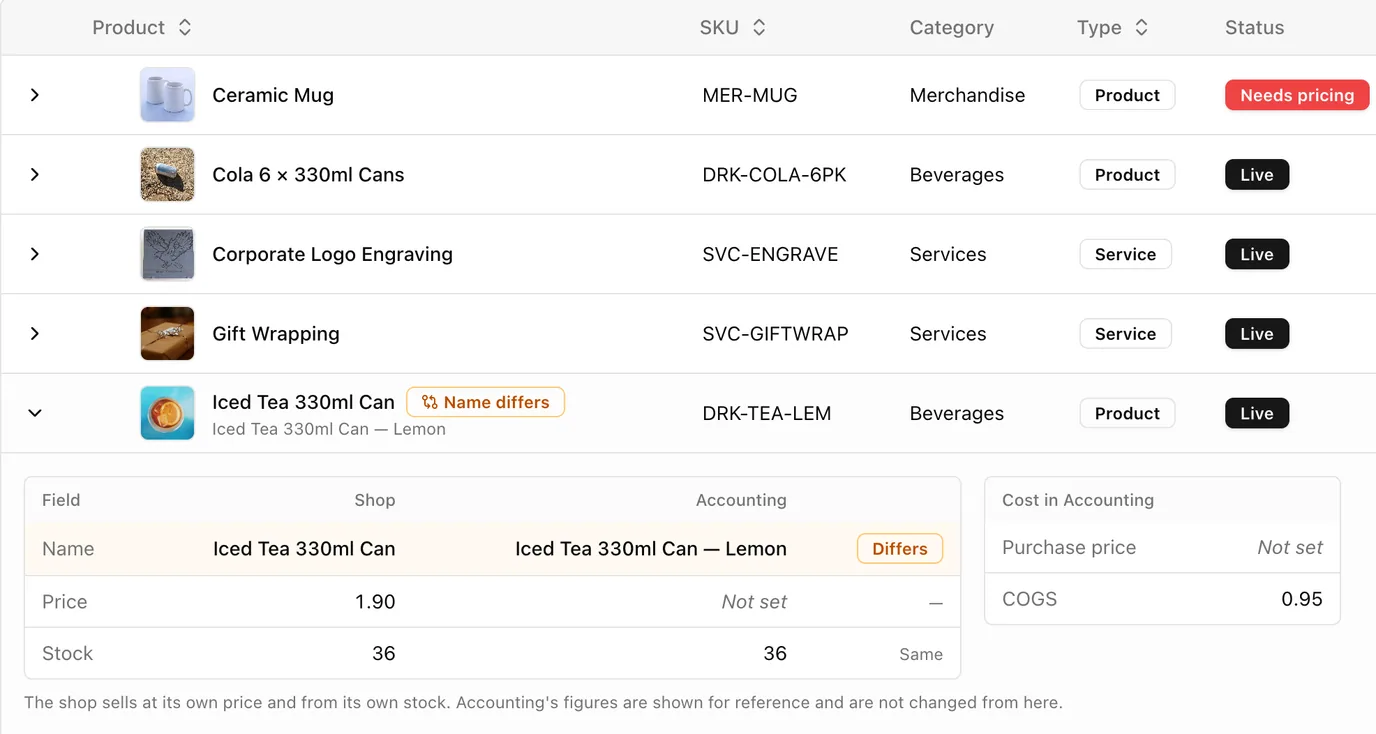This screenshot has width=1376, height=734.
Task: Select SKU MER-MUG
Action: tap(750, 95)
